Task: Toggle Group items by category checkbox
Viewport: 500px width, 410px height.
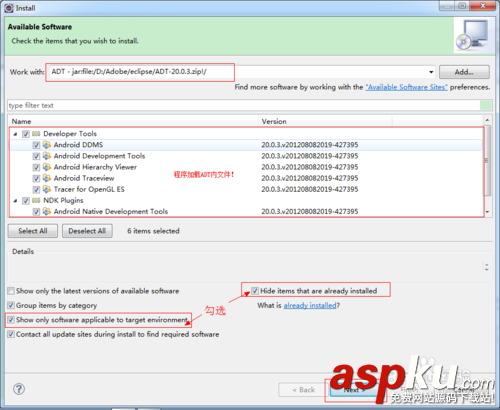Action: coord(11,305)
